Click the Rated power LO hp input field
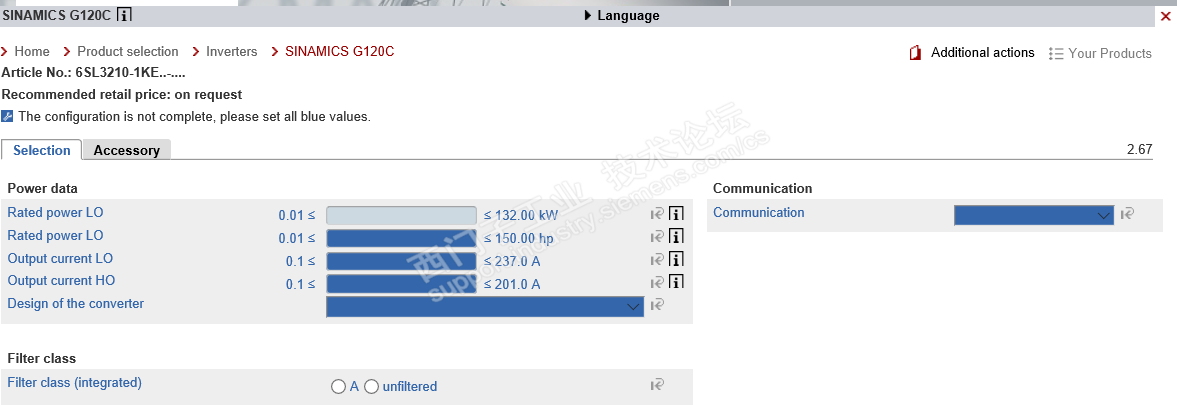Screen dimensions: 1177x405 [402, 238]
